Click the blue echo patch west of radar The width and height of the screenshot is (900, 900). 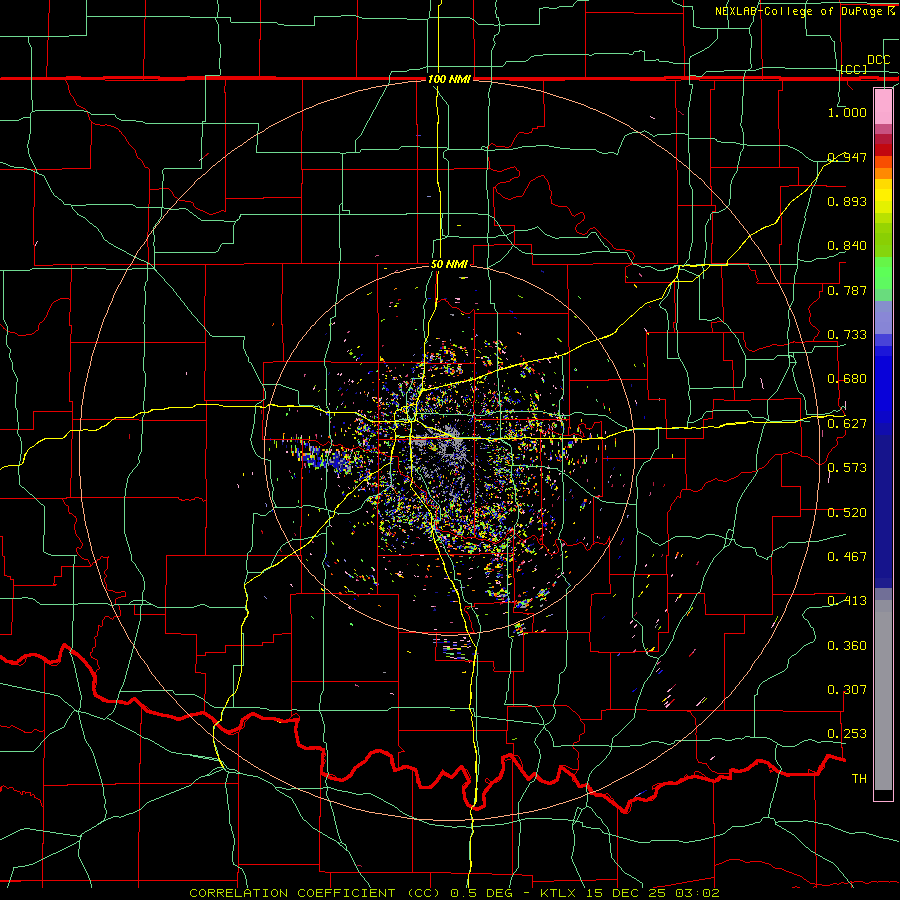coord(325,457)
